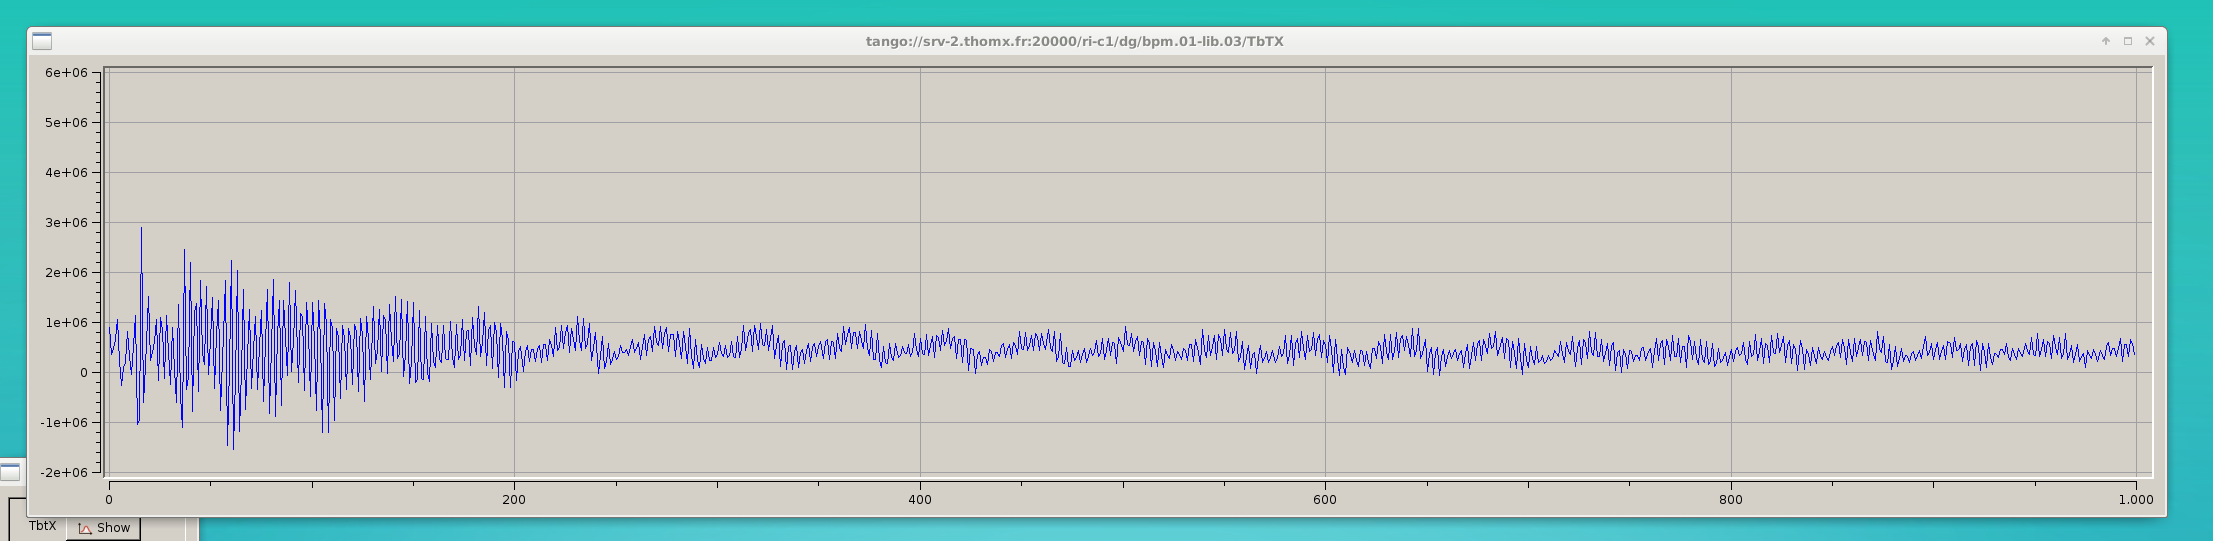Click the -2e+06 label at Y-axis bottom
2213x541 pixels.
pos(64,472)
